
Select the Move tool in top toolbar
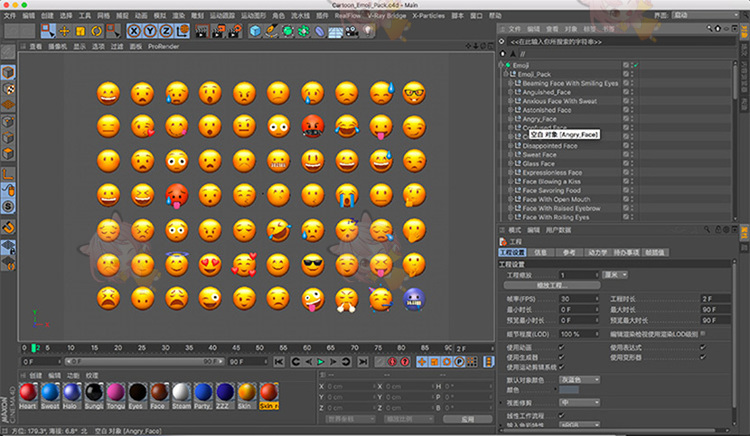click(x=64, y=32)
